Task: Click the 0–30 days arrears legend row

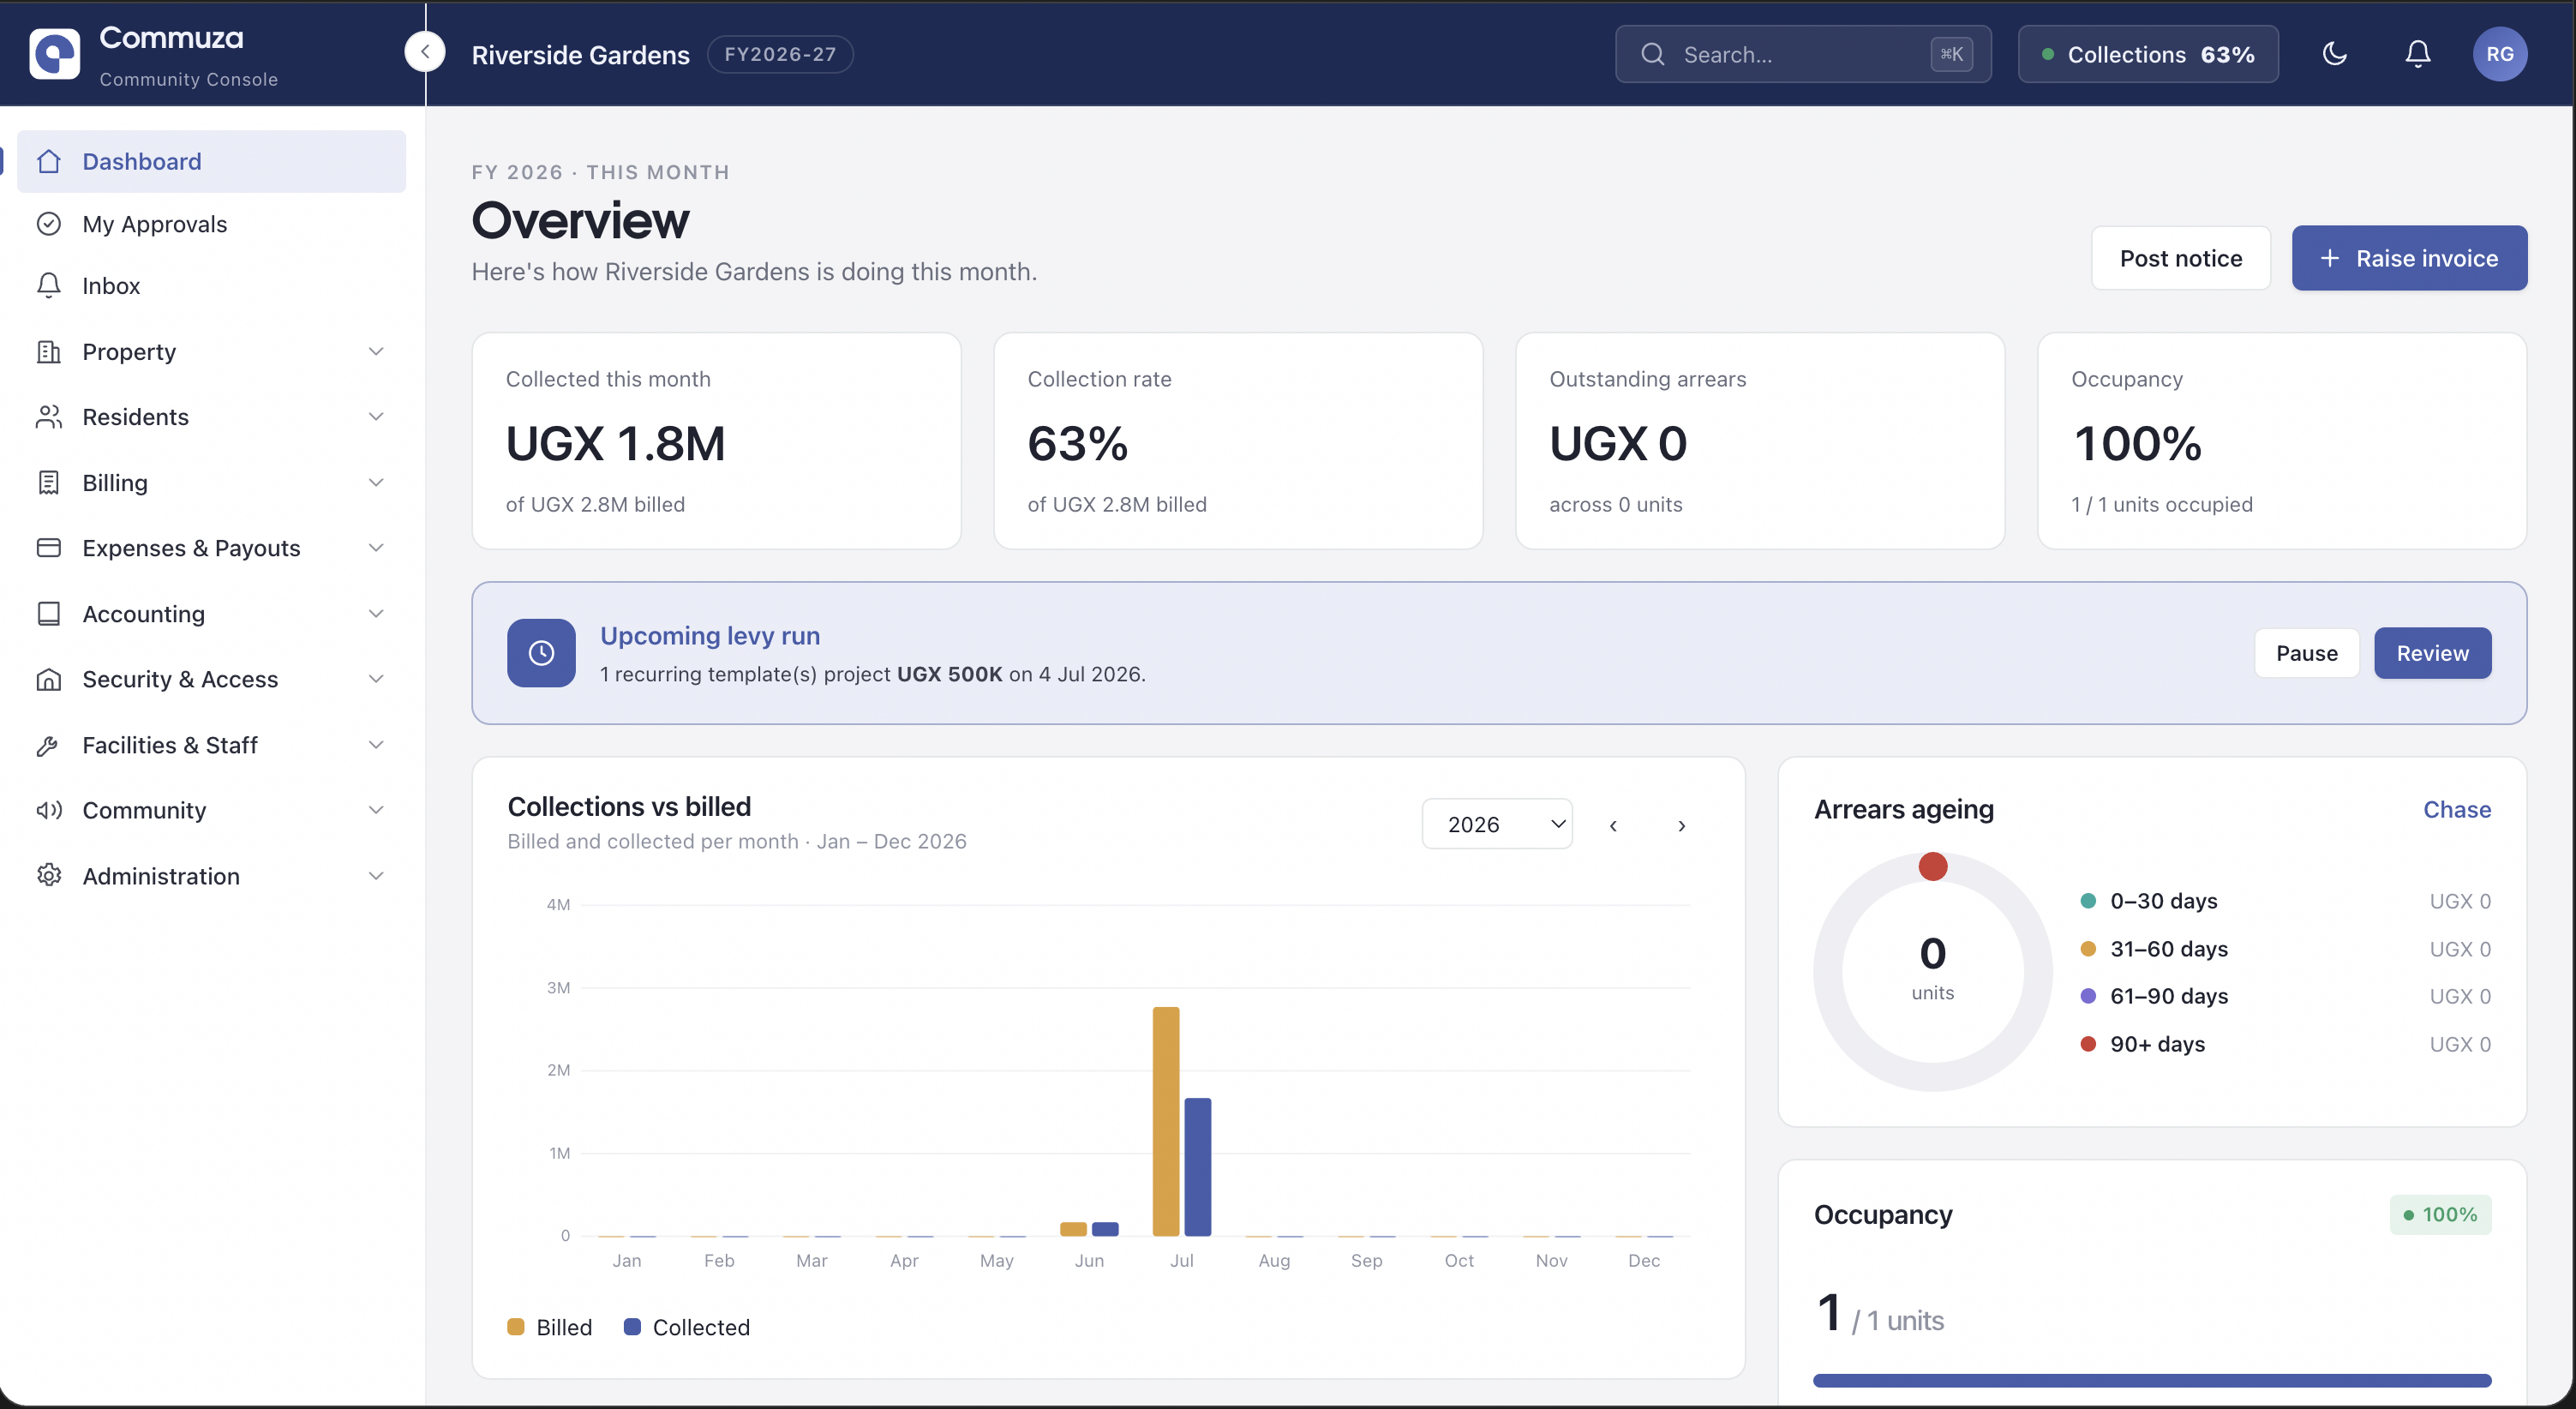Action: [2285, 901]
